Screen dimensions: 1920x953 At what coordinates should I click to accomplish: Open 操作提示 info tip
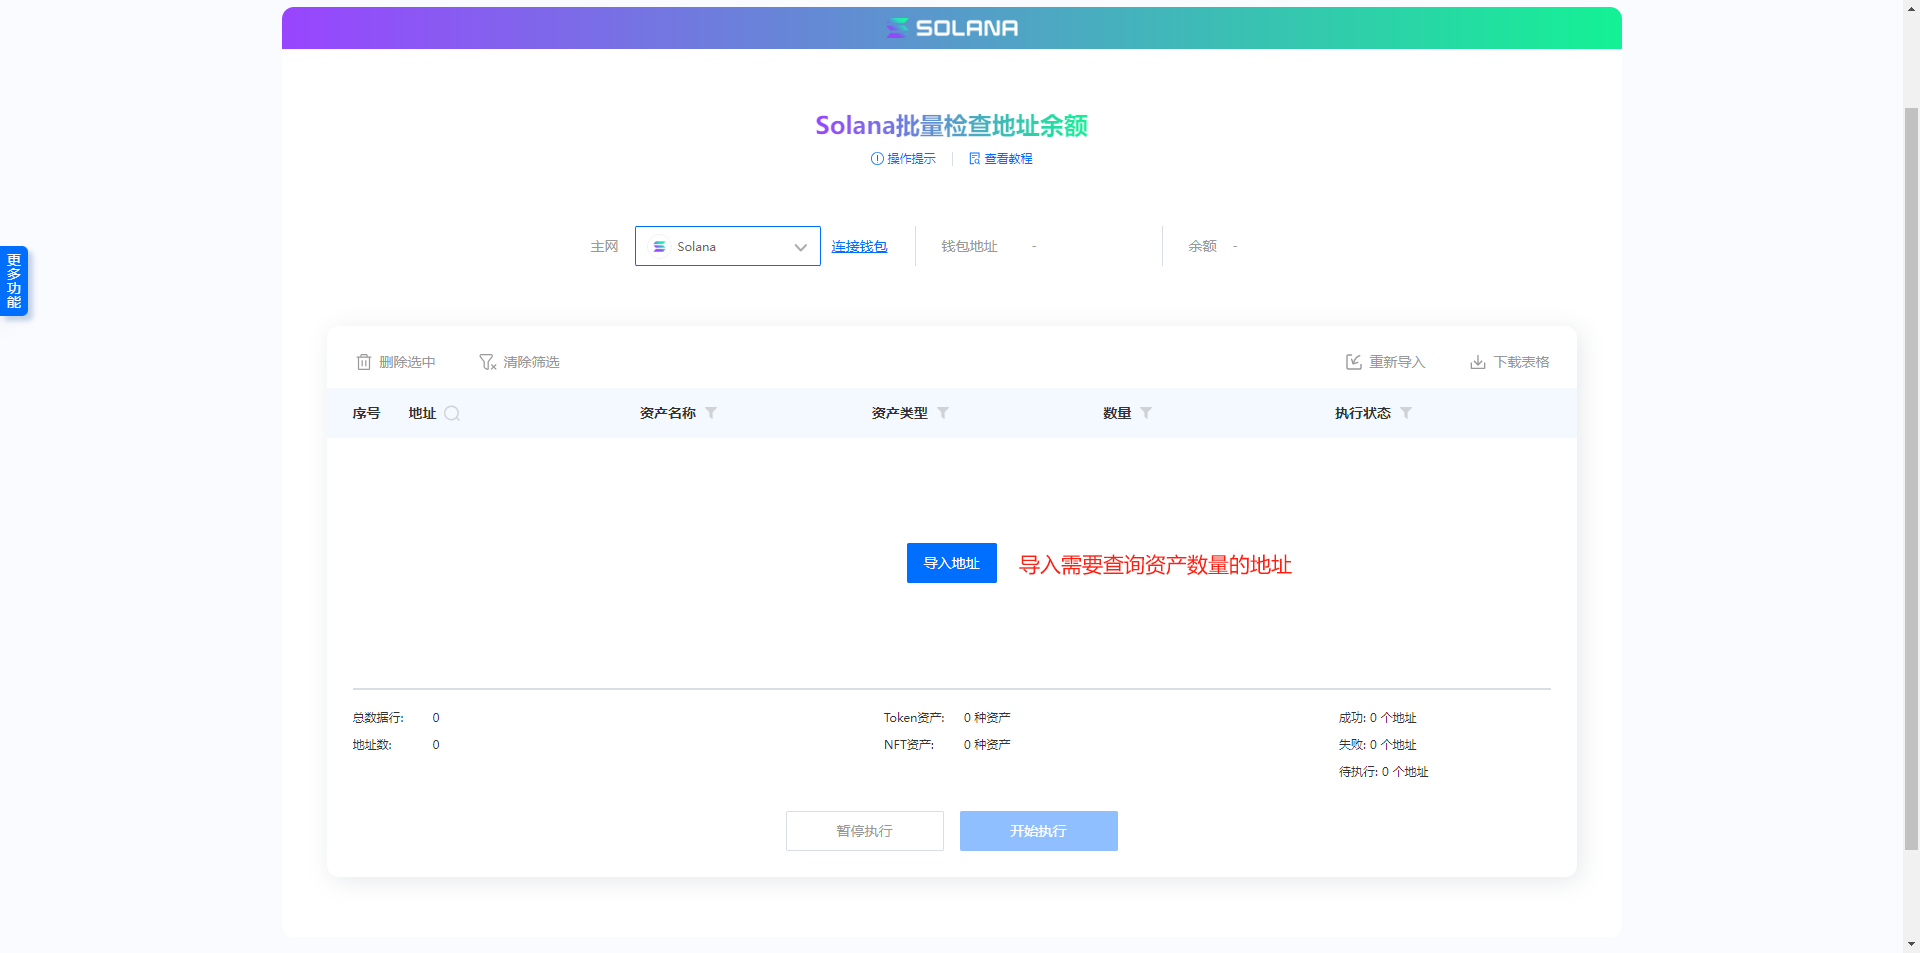pyautogui.click(x=903, y=159)
